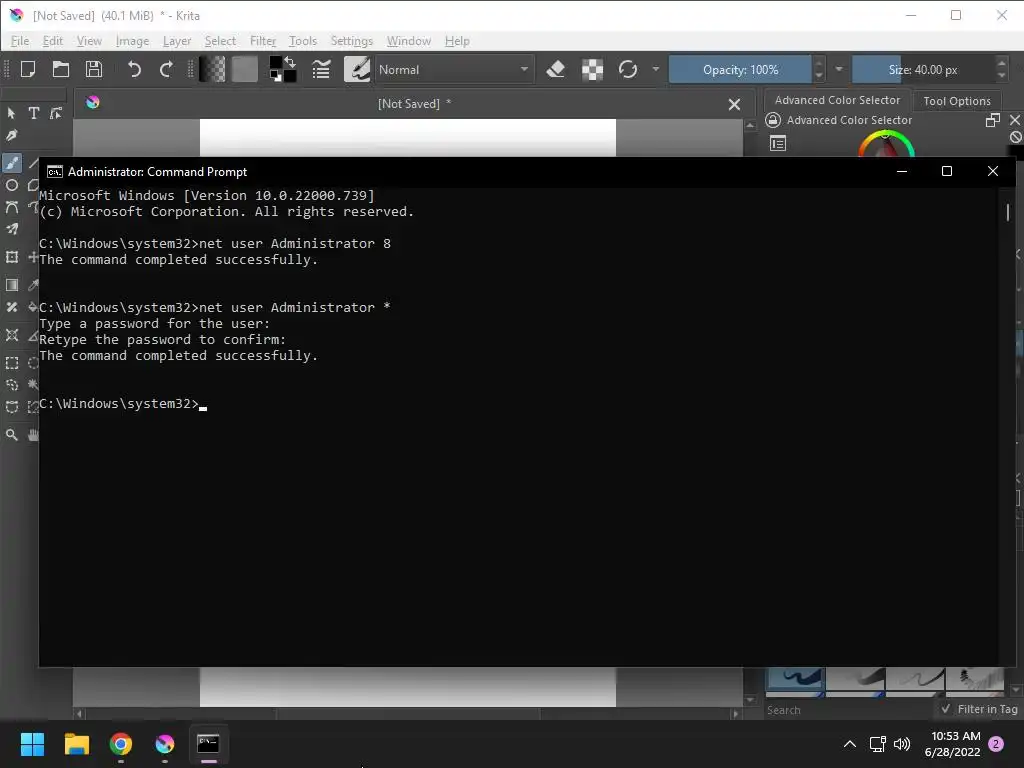1024x768 pixels.
Task: Select the Ellipse tool
Action: 12,185
